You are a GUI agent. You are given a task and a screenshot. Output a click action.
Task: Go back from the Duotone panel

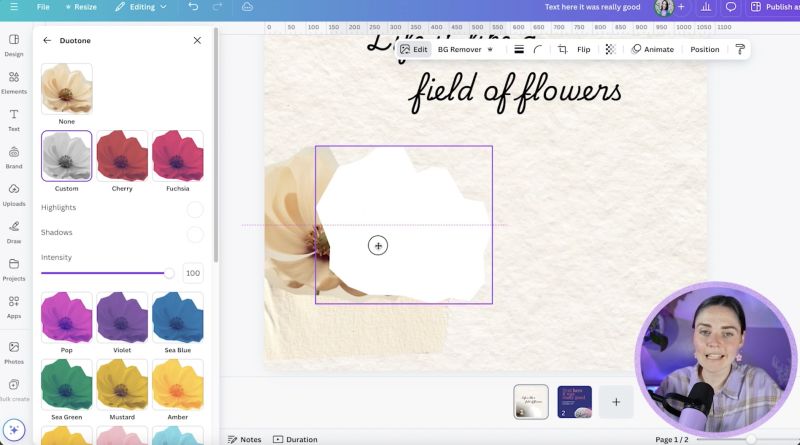[x=47, y=40]
